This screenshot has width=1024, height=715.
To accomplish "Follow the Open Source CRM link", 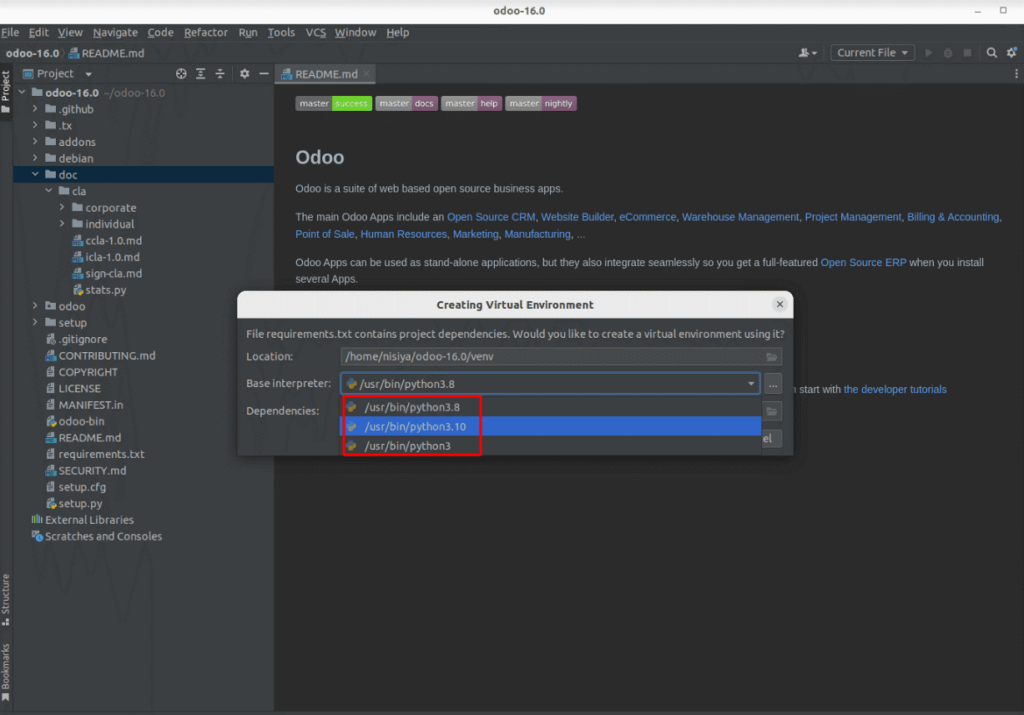I will (x=490, y=217).
